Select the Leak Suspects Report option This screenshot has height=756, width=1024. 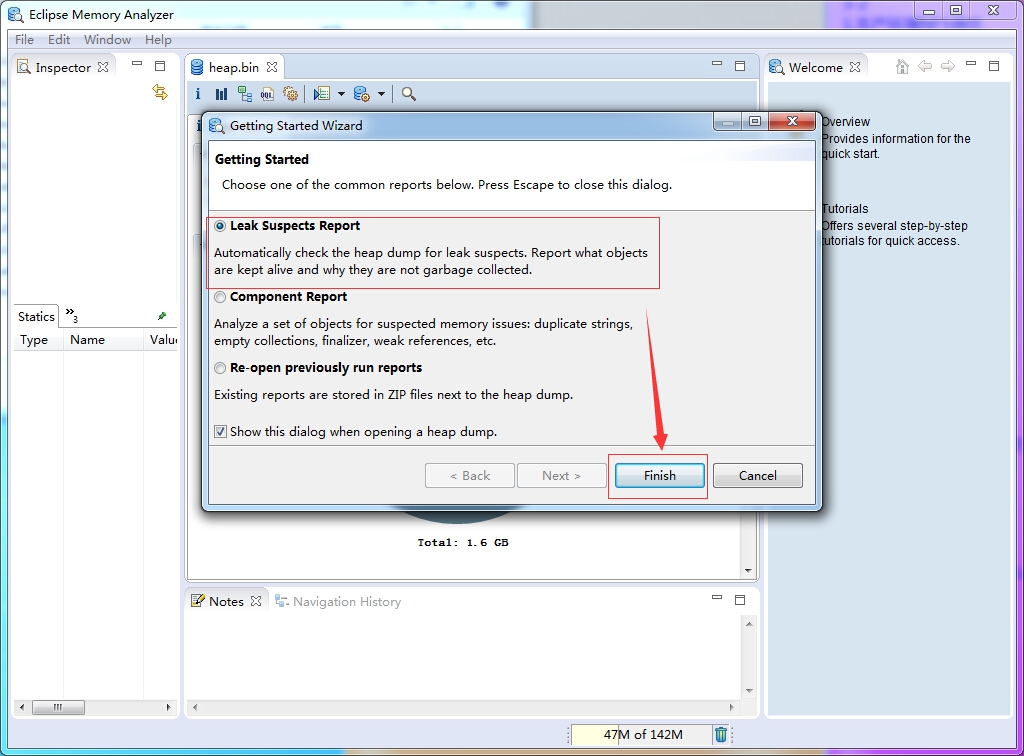[x=288, y=226]
